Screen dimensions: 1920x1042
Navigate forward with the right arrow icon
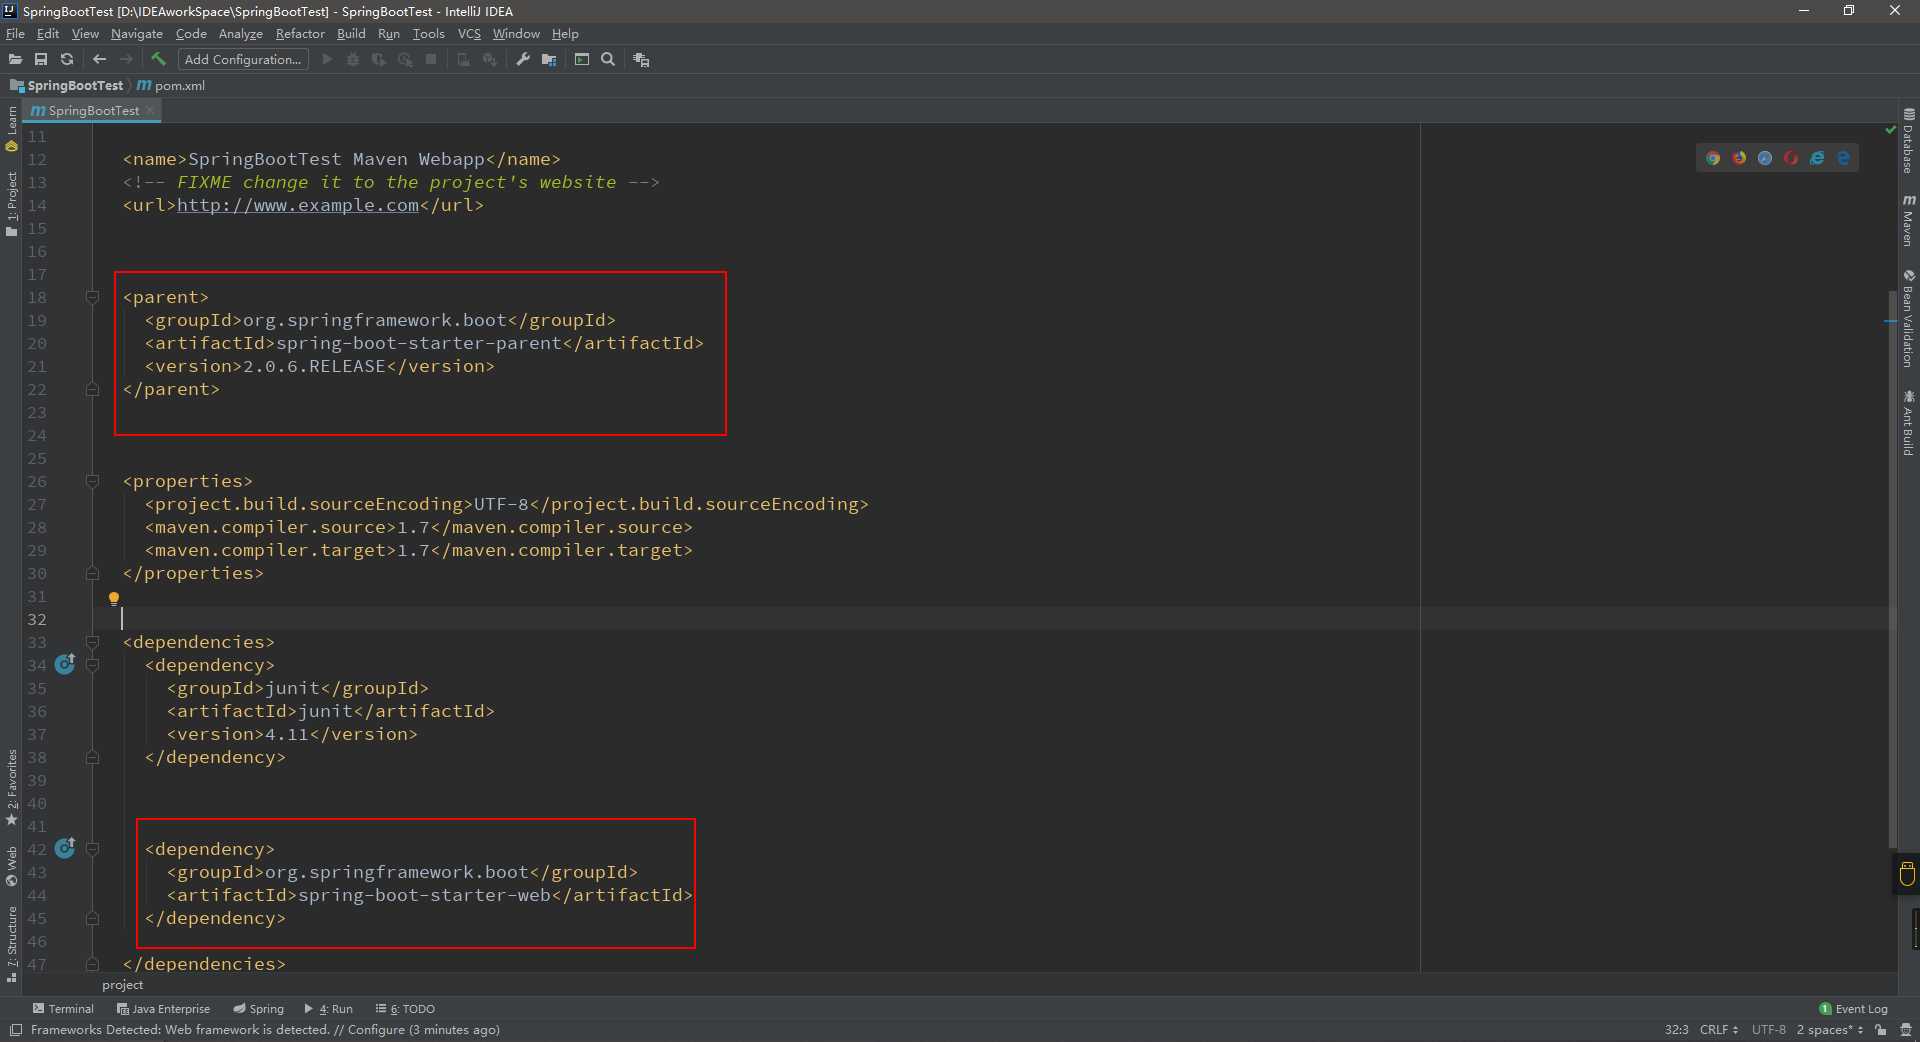pyautogui.click(x=126, y=60)
